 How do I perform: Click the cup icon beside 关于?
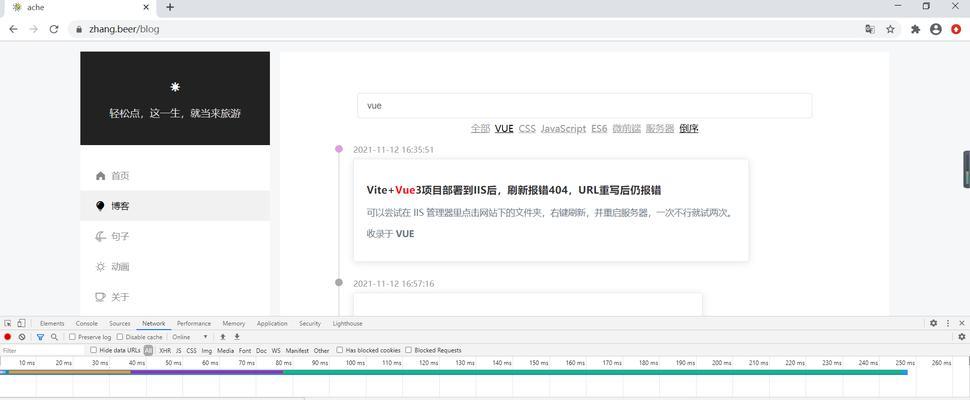[100, 297]
